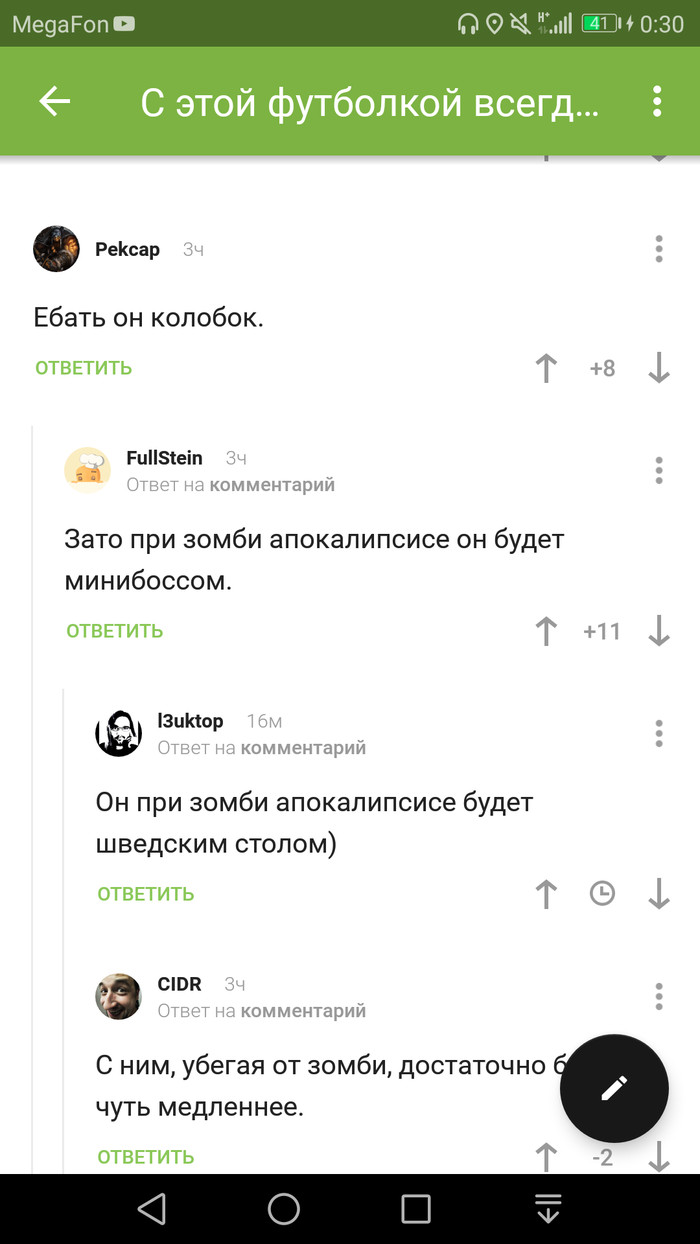
Task: Tap the clock icon on l3uktop's comment
Action: (x=602, y=893)
